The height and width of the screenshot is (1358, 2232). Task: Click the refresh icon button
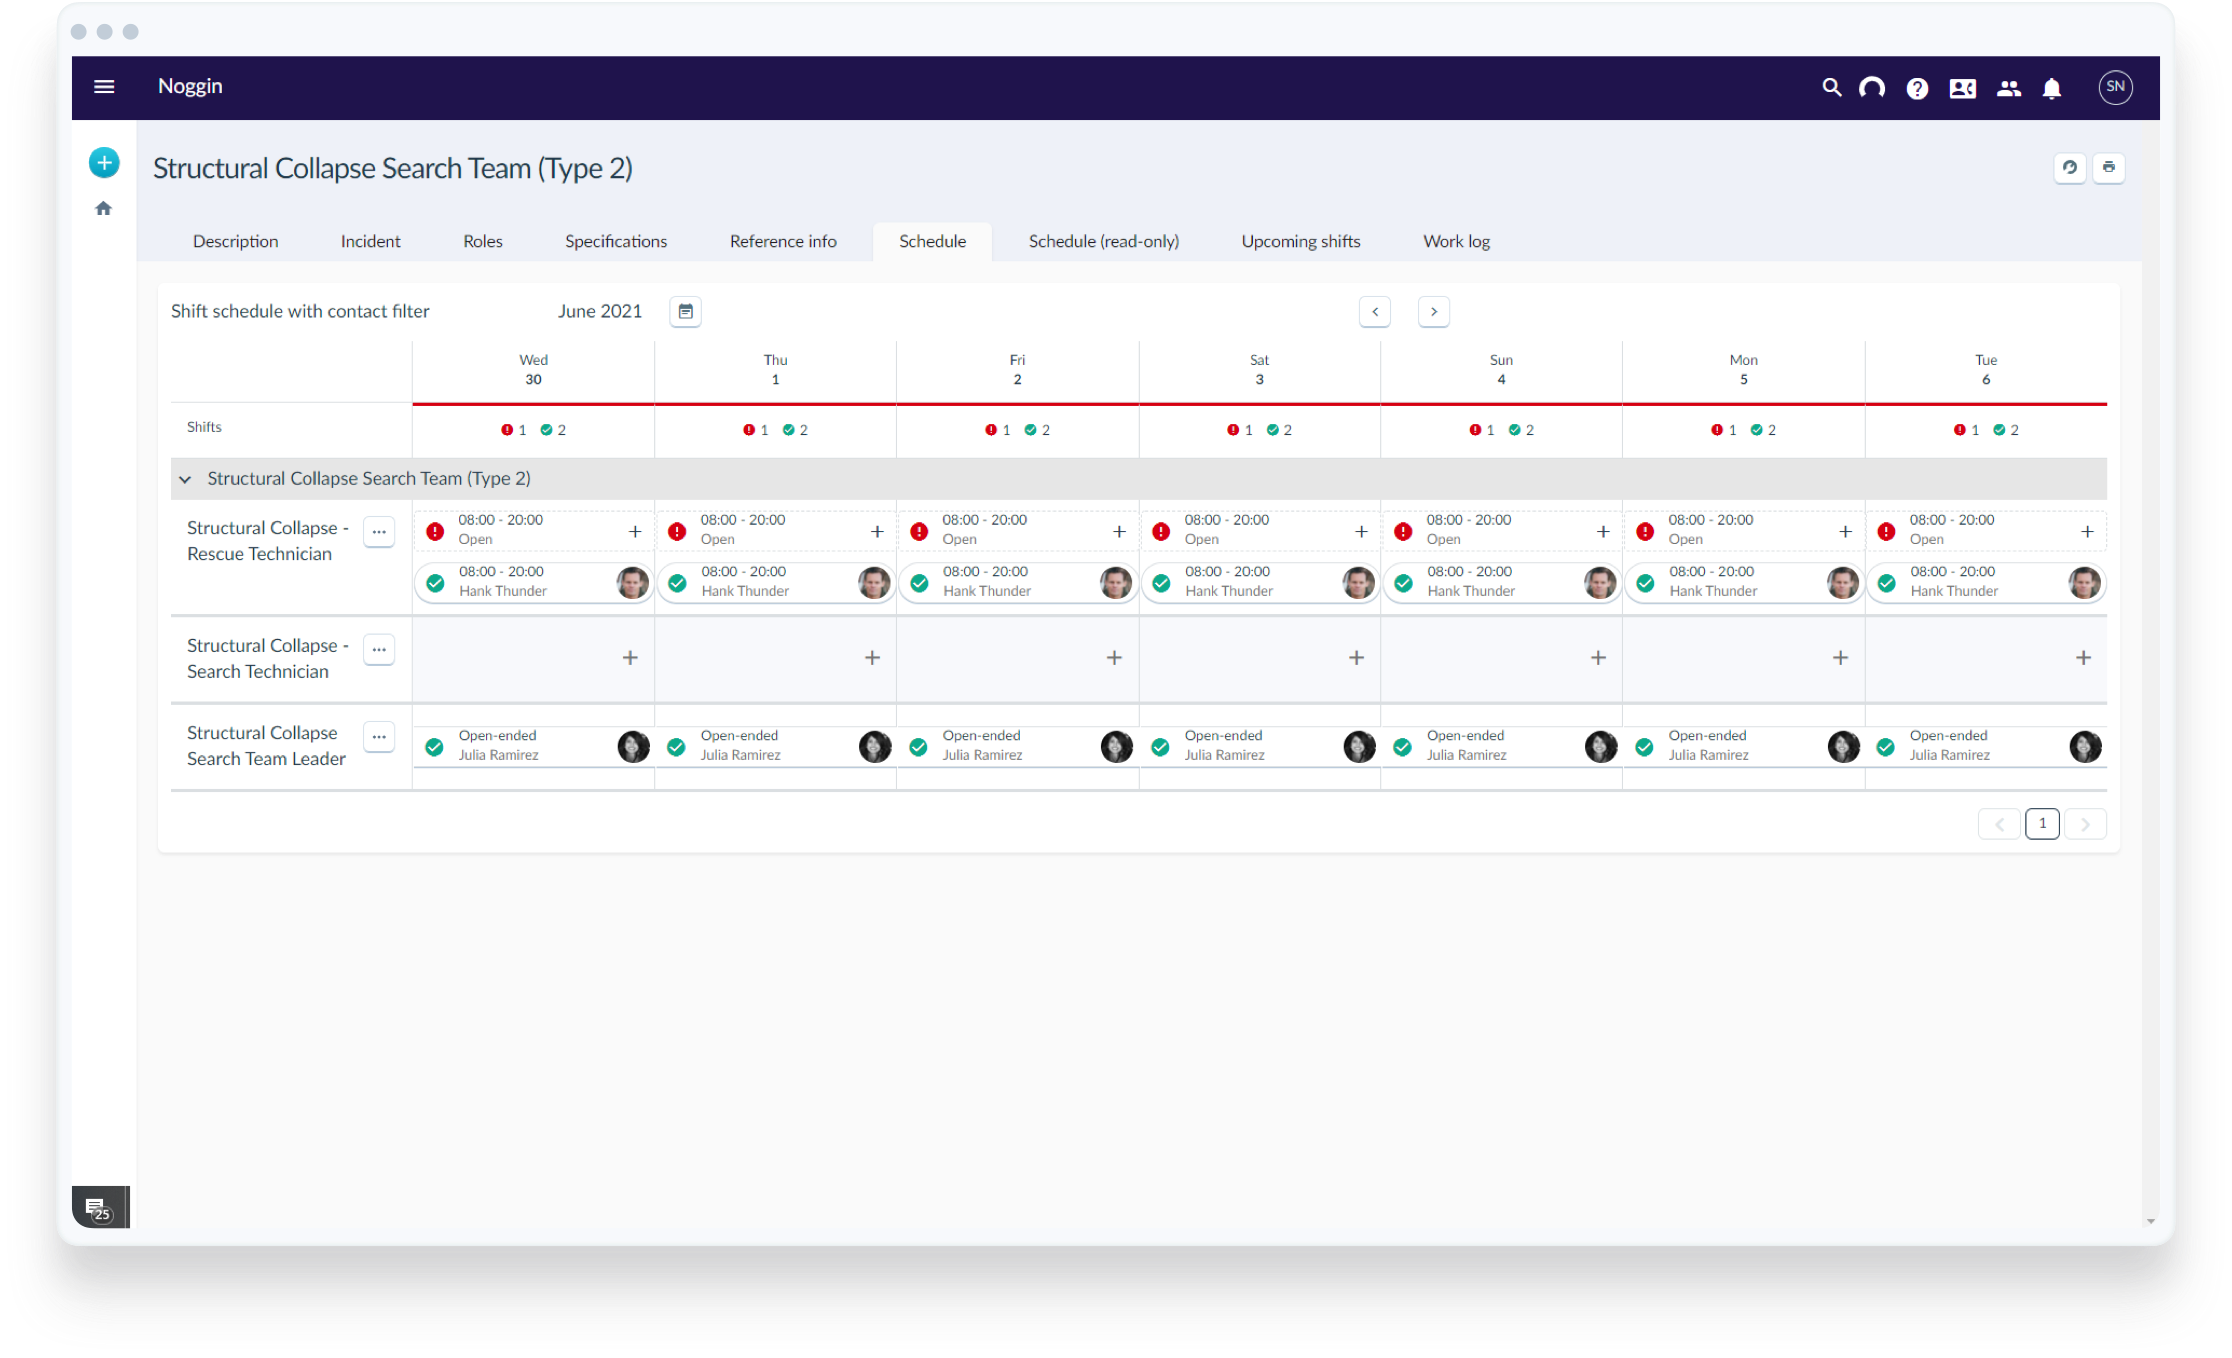2070,167
